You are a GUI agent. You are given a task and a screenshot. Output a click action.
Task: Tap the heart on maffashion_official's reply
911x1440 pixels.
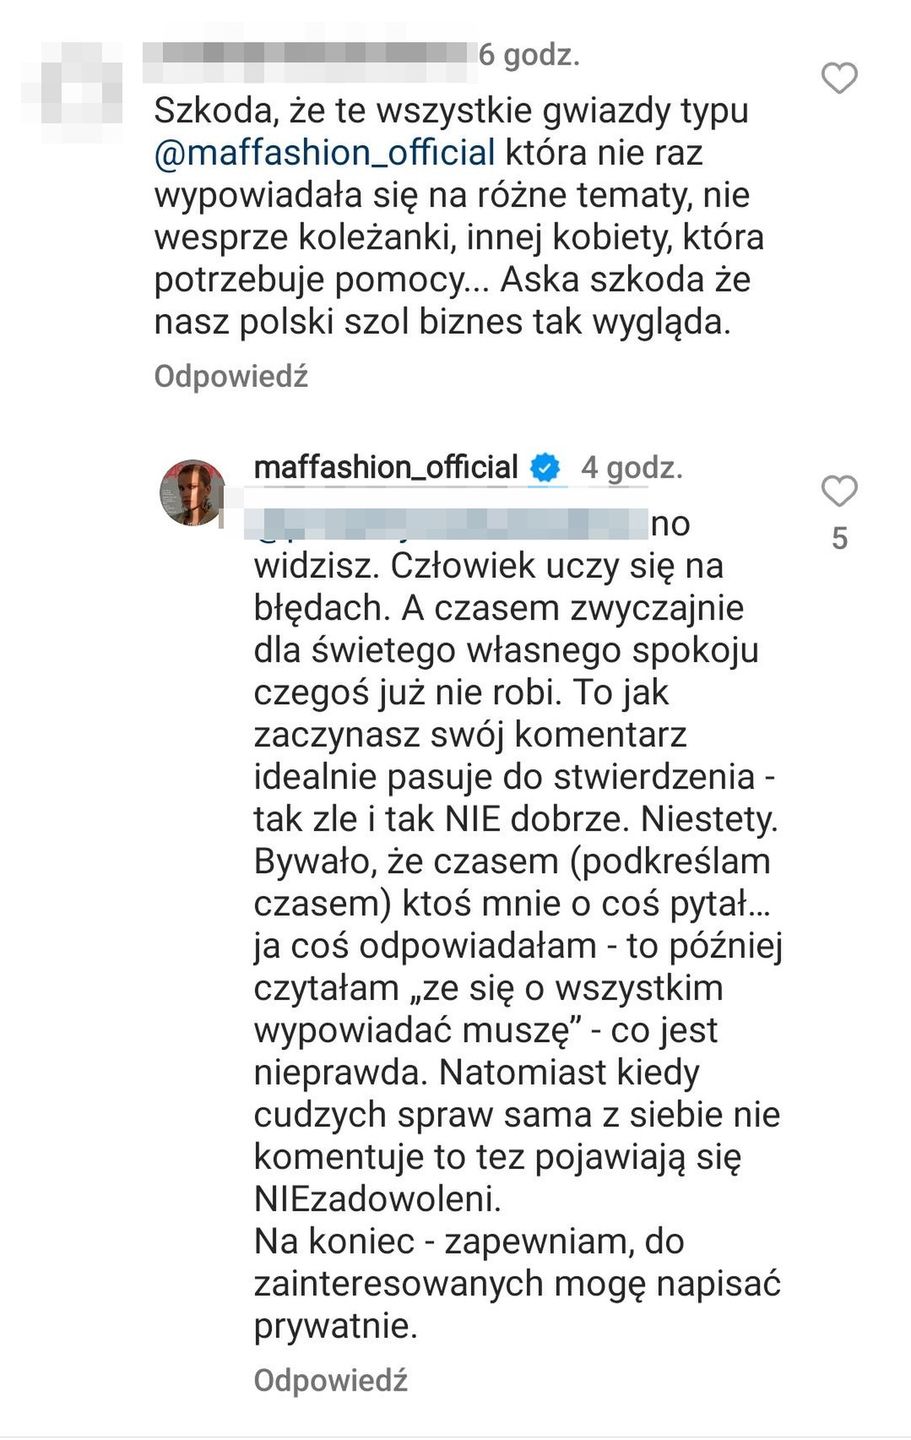tap(838, 491)
